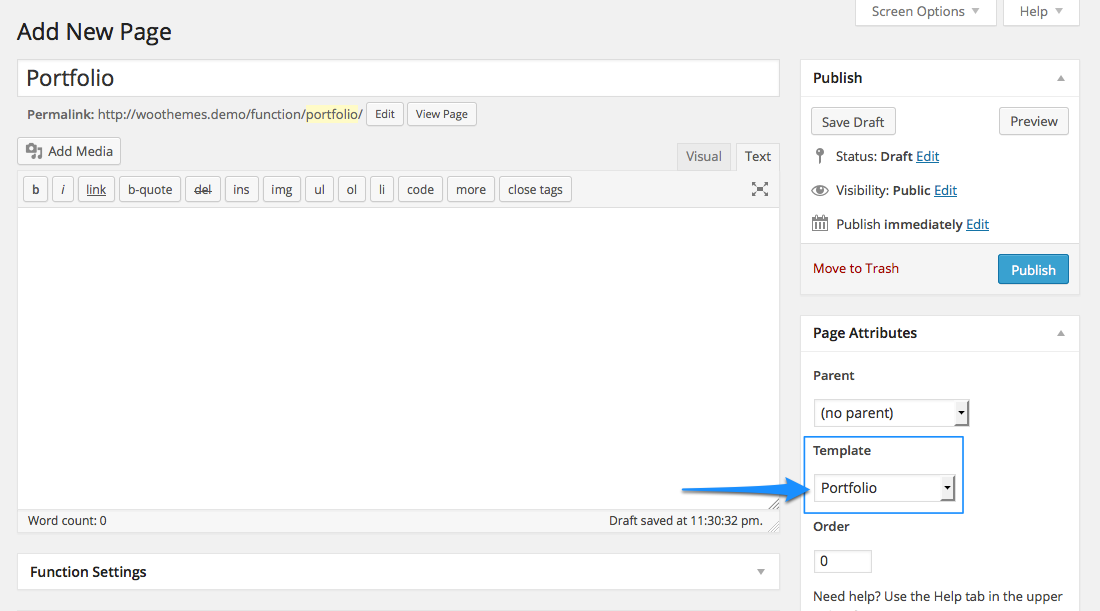Switch to the Visual editor tab

pyautogui.click(x=703, y=156)
